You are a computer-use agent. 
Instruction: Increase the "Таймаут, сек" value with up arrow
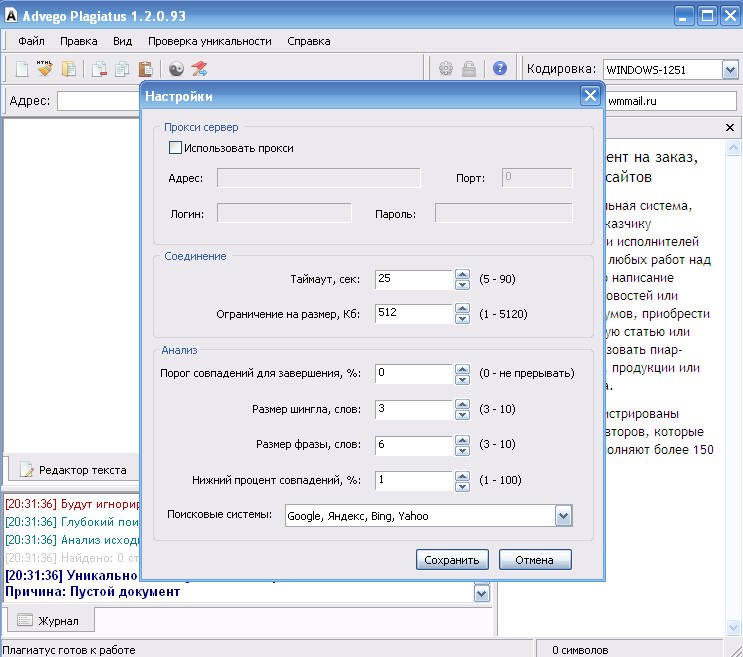(x=462, y=274)
